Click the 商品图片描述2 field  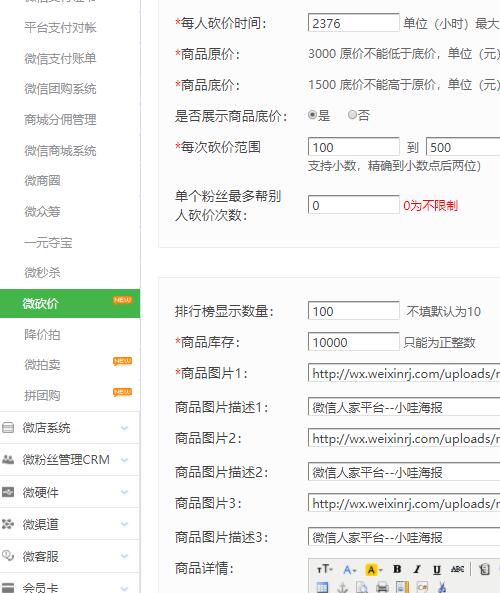point(404,472)
